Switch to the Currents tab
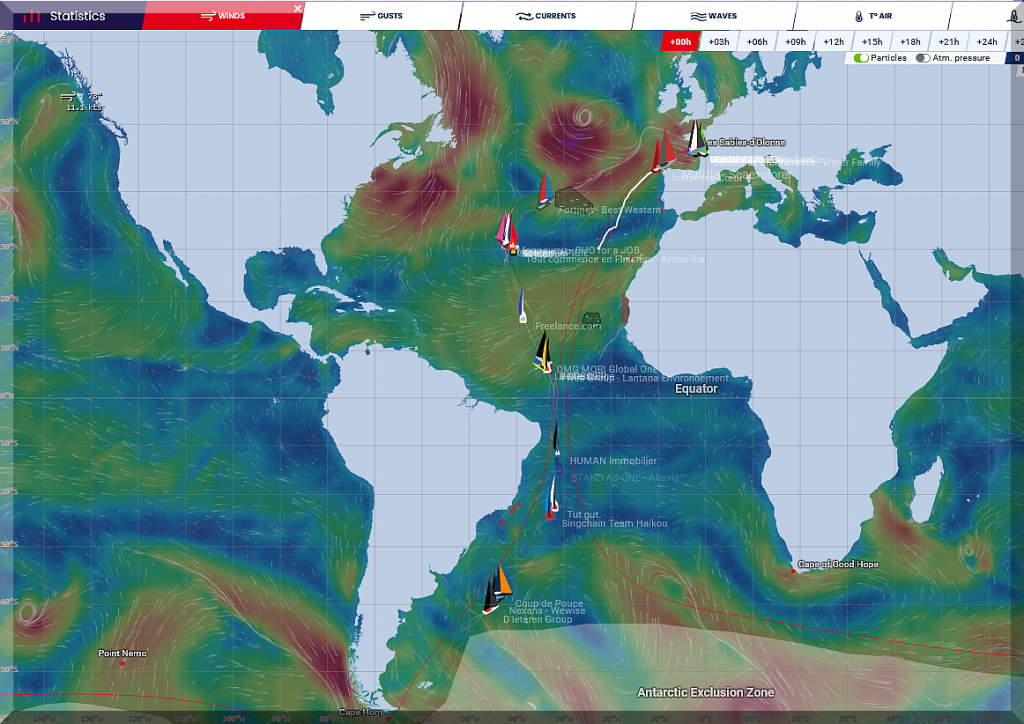Viewport: 1024px width, 724px height. pos(546,16)
